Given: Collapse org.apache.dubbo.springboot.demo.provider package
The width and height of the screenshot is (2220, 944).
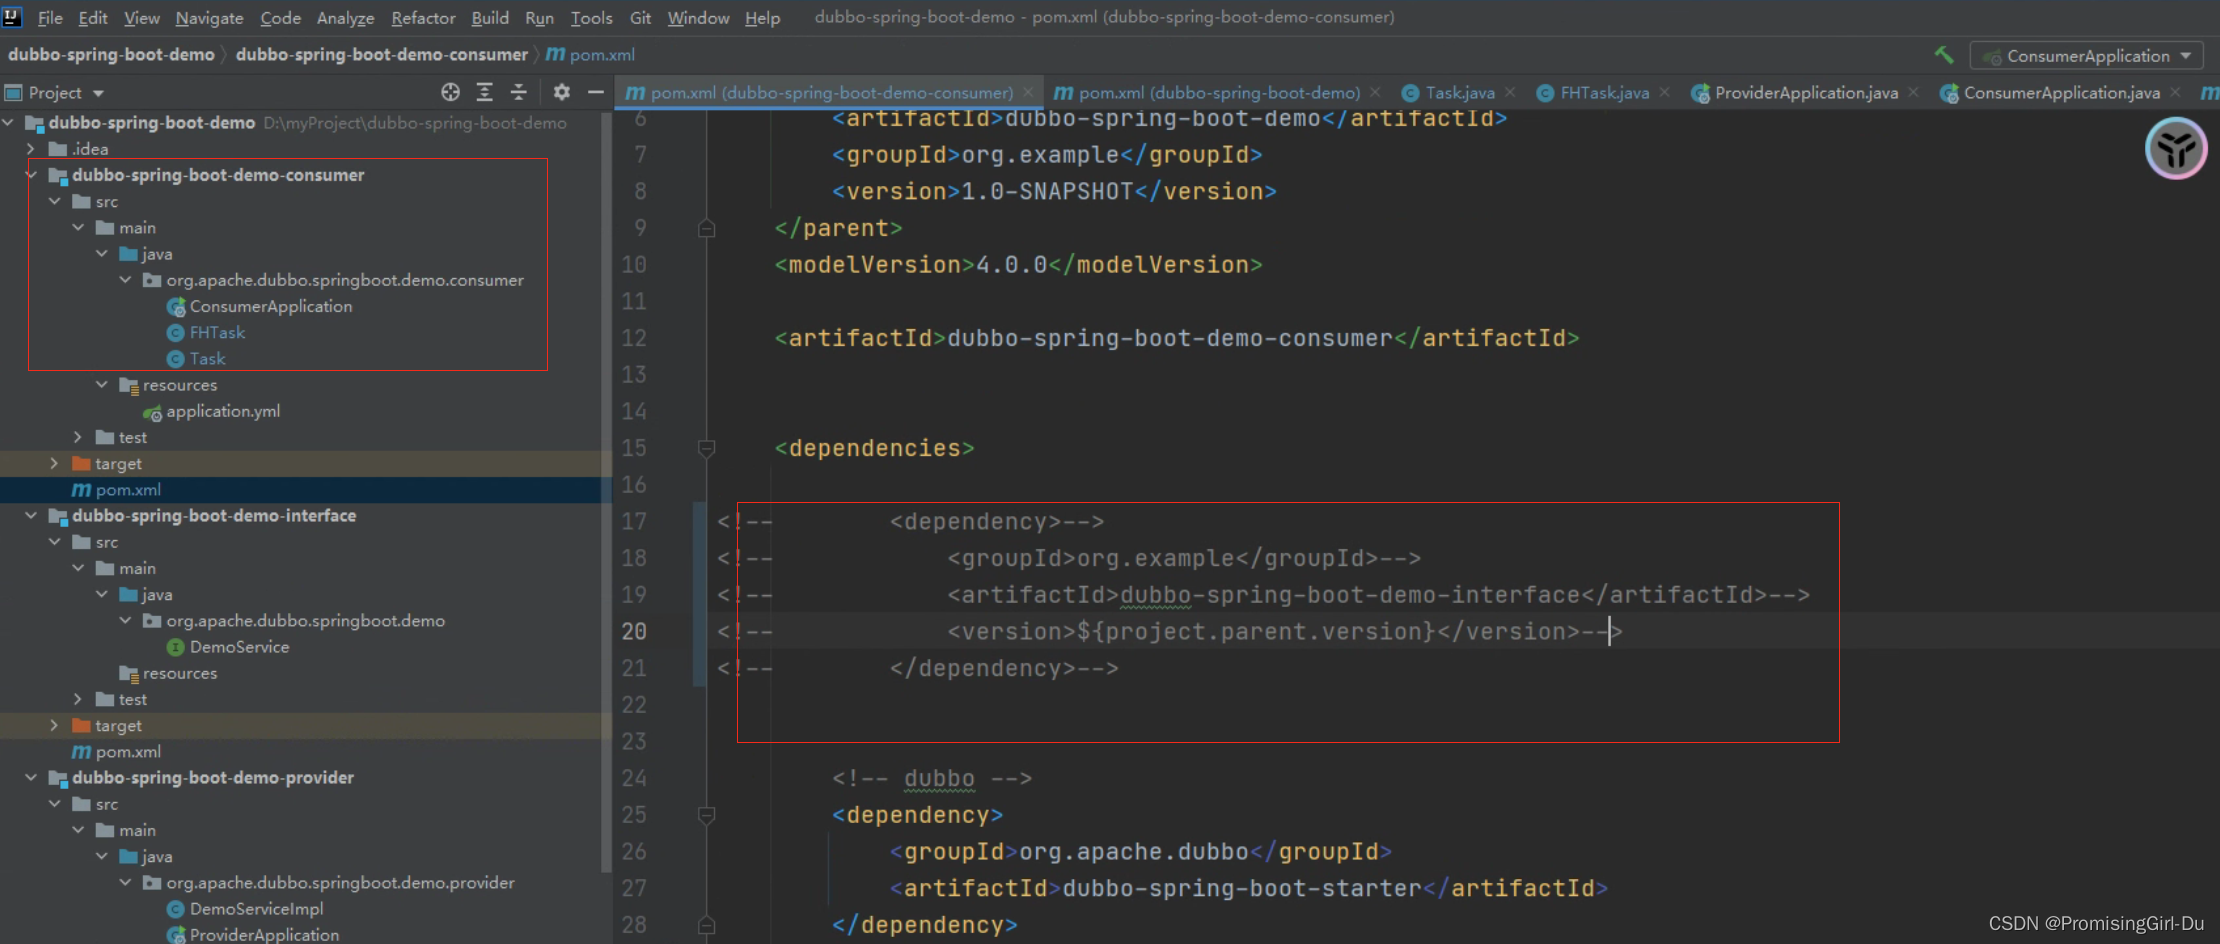Looking at the screenshot, I should pos(125,883).
